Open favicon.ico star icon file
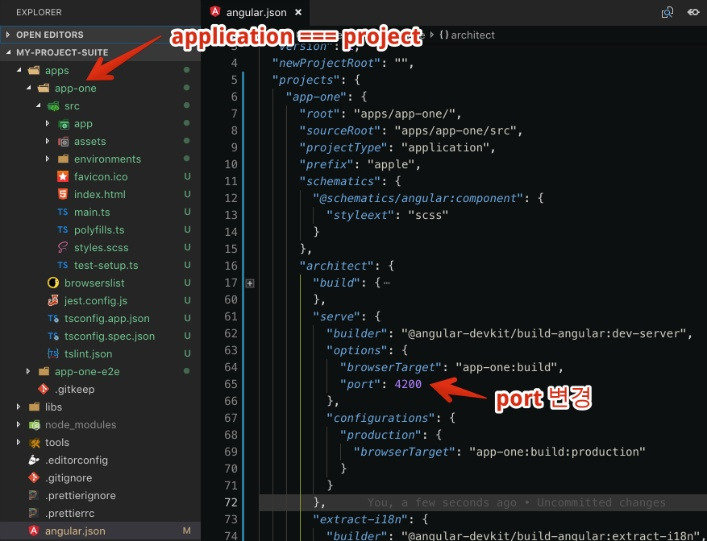The height and width of the screenshot is (541, 707). [63, 177]
